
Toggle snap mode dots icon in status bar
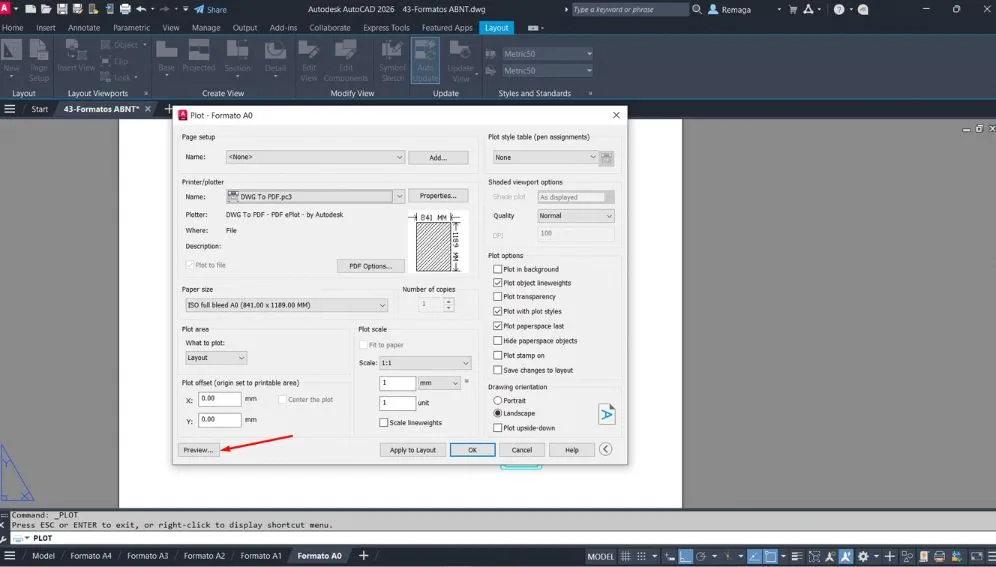[x=642, y=556]
